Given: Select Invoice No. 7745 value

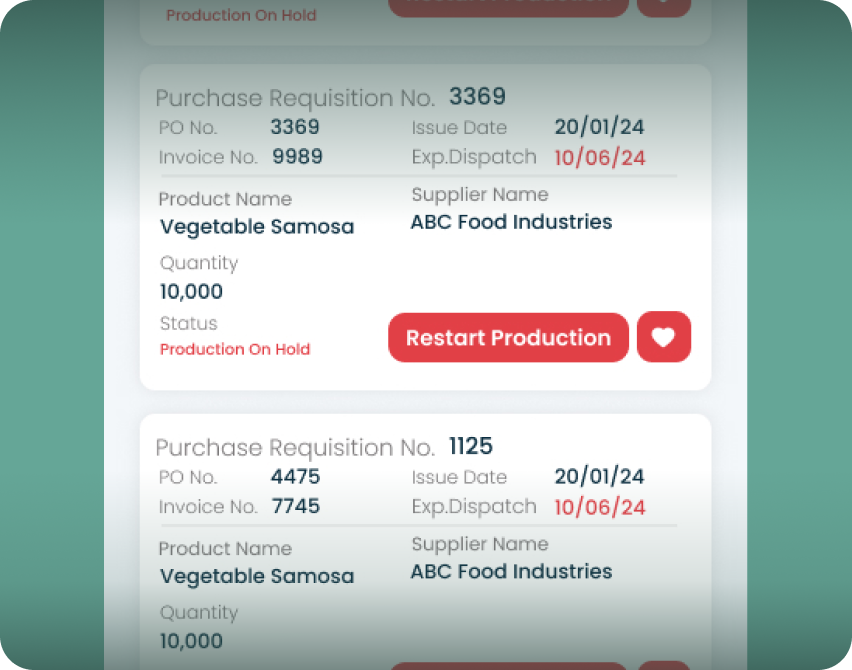Looking at the screenshot, I should click(296, 507).
